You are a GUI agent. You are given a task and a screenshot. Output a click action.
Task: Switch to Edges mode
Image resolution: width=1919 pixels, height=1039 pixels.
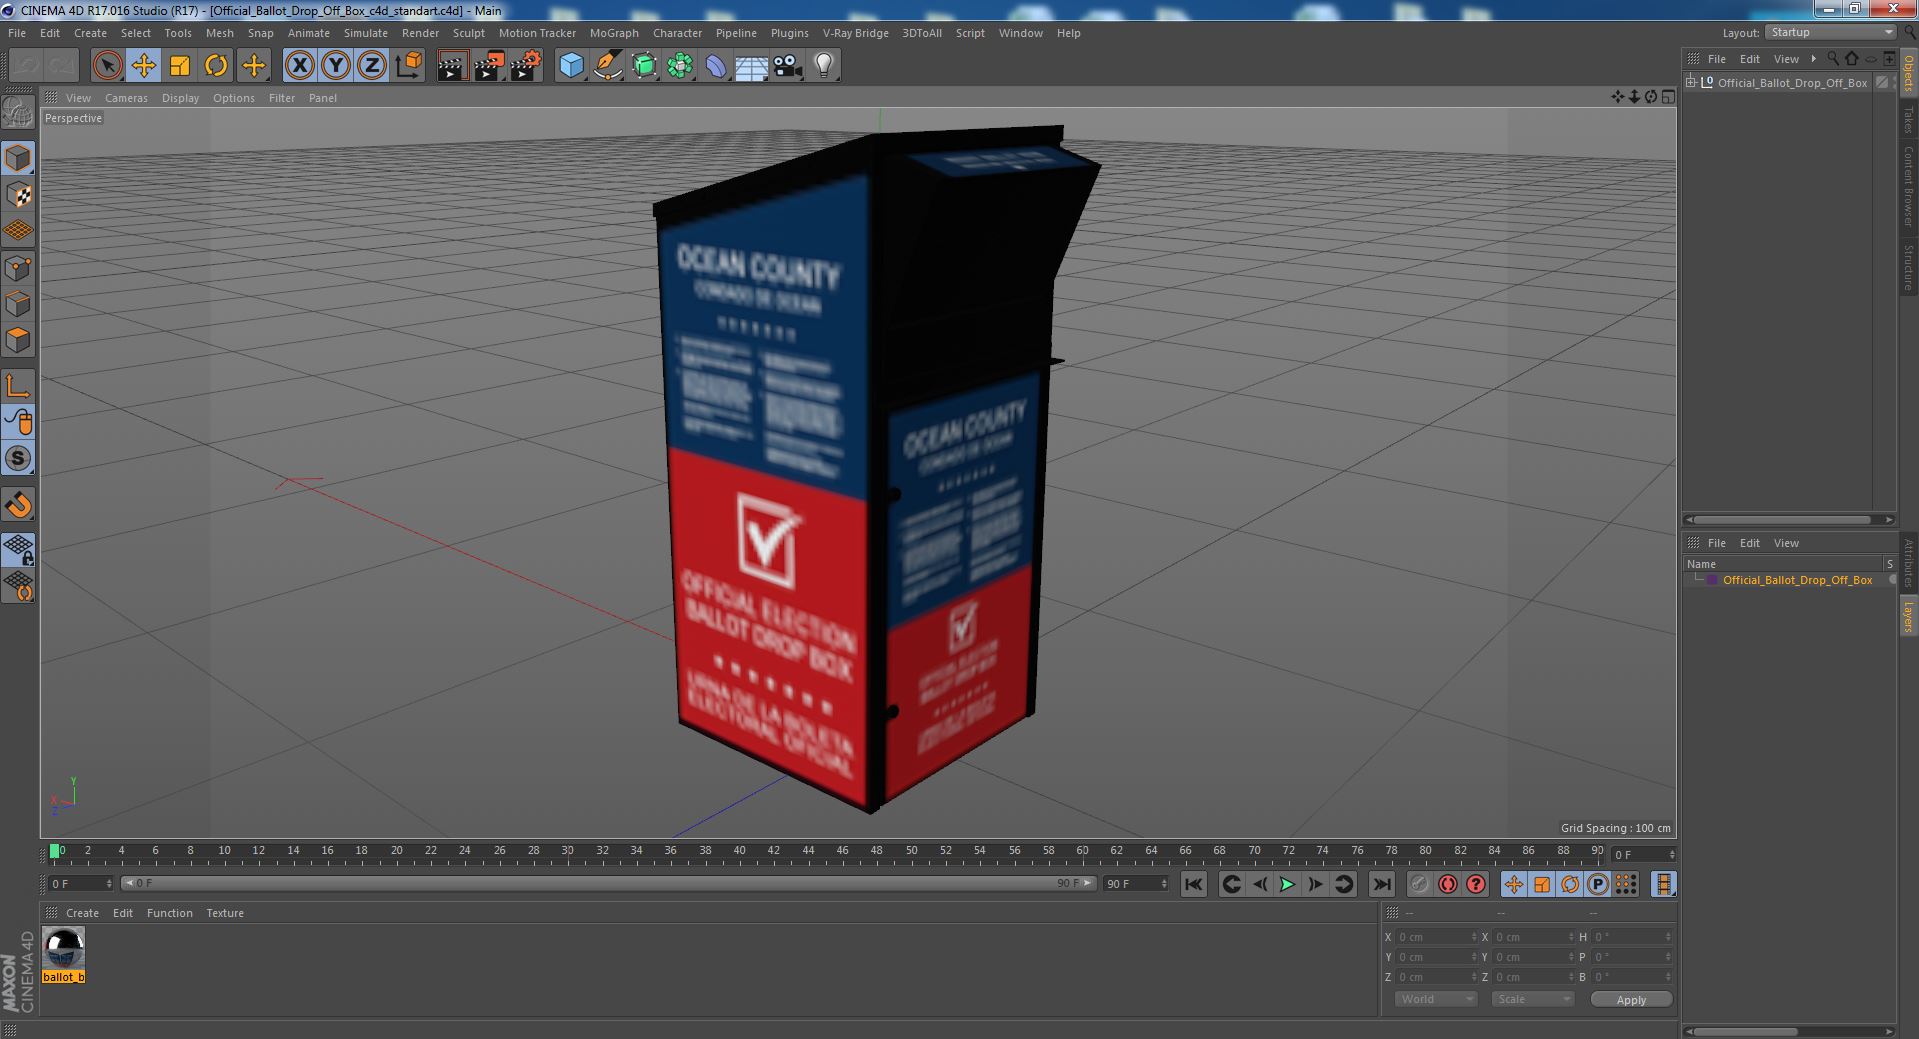(18, 304)
